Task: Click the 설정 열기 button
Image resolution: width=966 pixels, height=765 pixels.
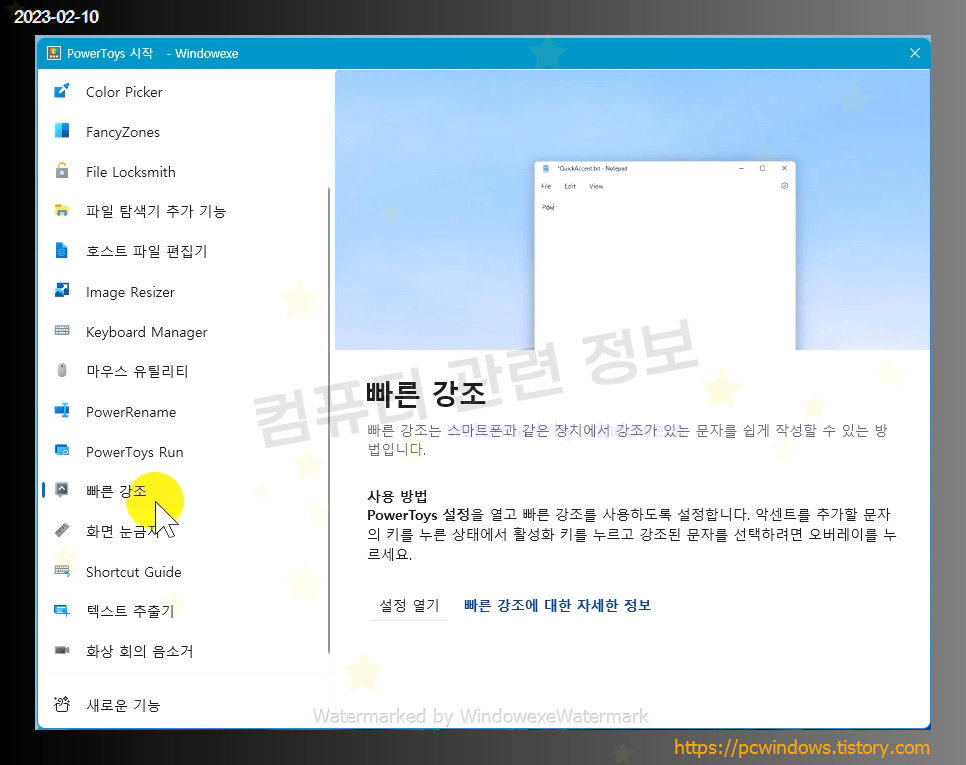Action: point(409,605)
